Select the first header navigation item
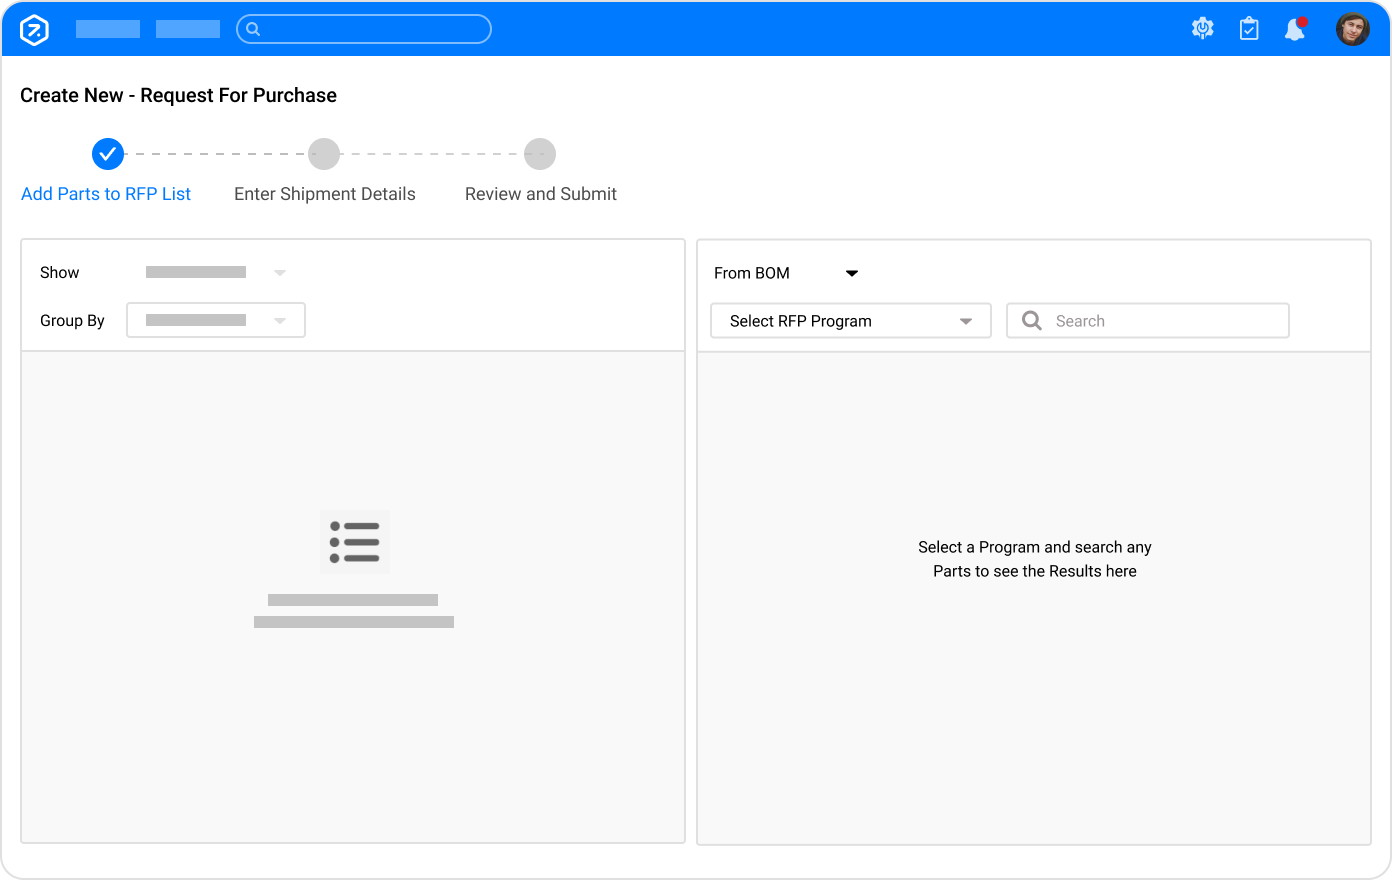This screenshot has height=880, width=1392. tap(108, 29)
